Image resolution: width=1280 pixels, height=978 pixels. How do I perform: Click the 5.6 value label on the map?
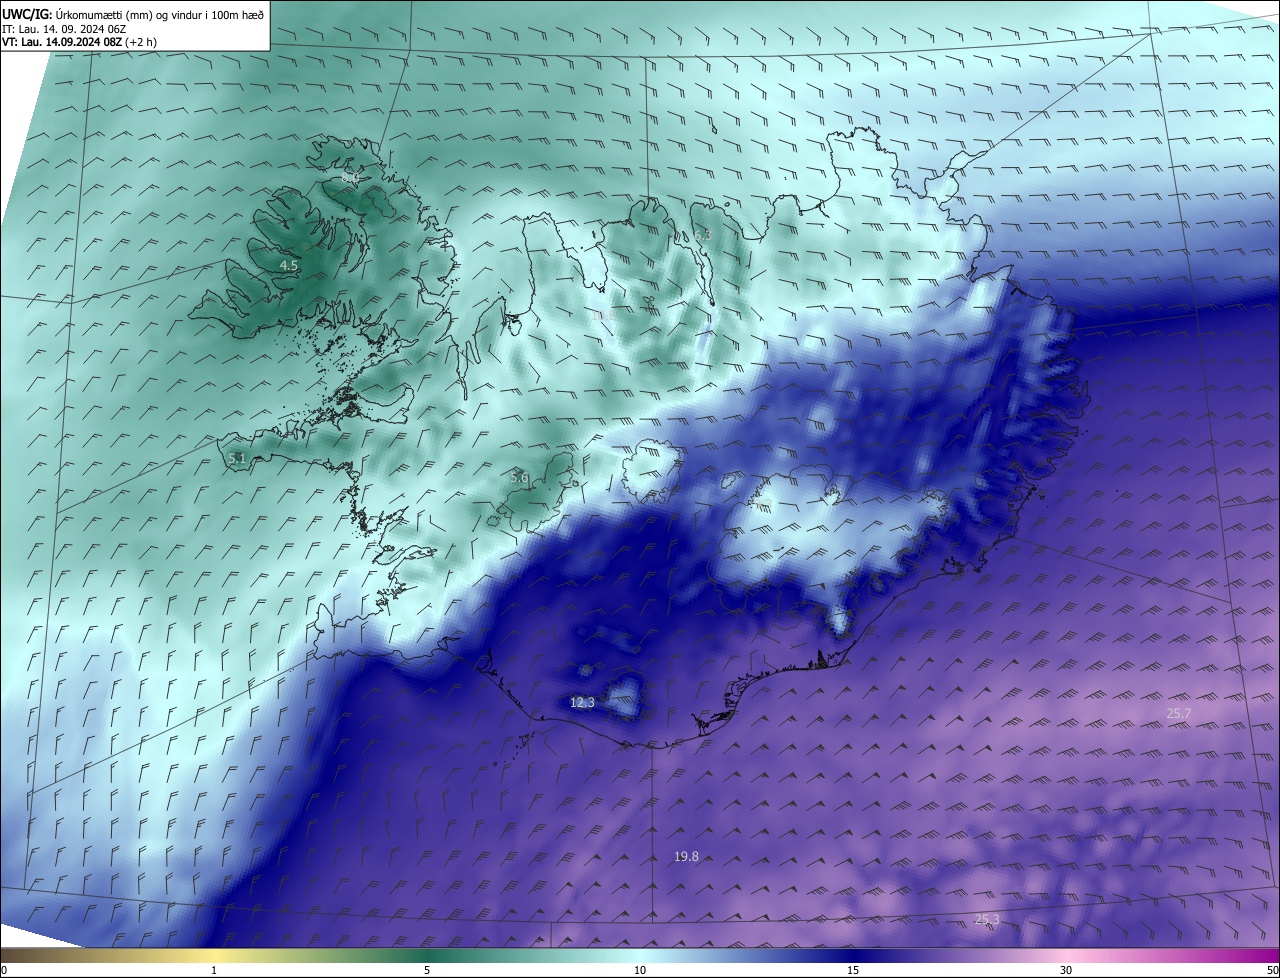tap(519, 478)
